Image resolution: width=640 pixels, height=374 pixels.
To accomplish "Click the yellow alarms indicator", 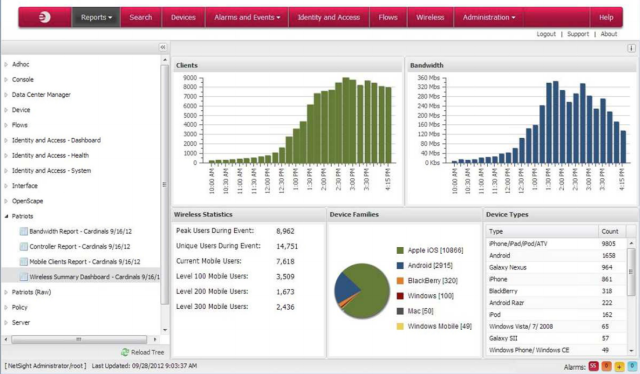I will (x=619, y=366).
